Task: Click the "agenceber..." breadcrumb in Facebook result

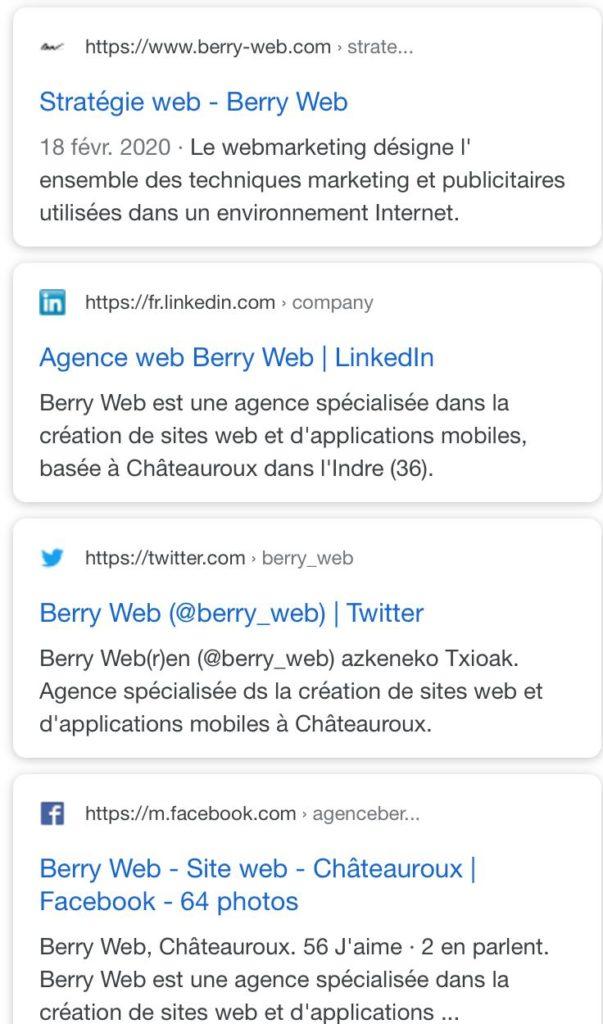Action: coord(366,814)
